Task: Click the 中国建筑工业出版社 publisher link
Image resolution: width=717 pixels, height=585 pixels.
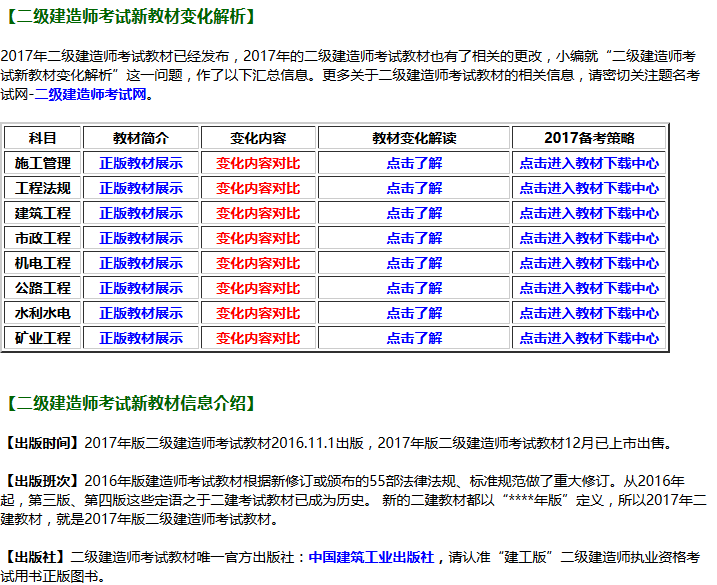Action: tap(371, 557)
